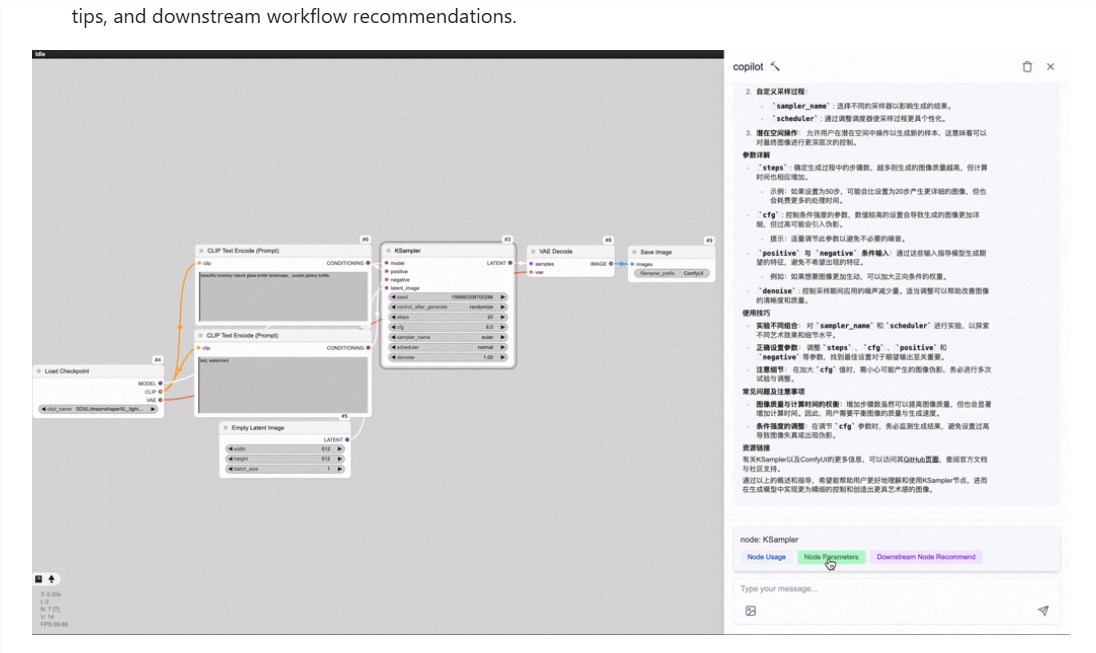Collapse the Load Checkpoint node via its dot
The height and width of the screenshot is (653, 1096).
point(39,371)
